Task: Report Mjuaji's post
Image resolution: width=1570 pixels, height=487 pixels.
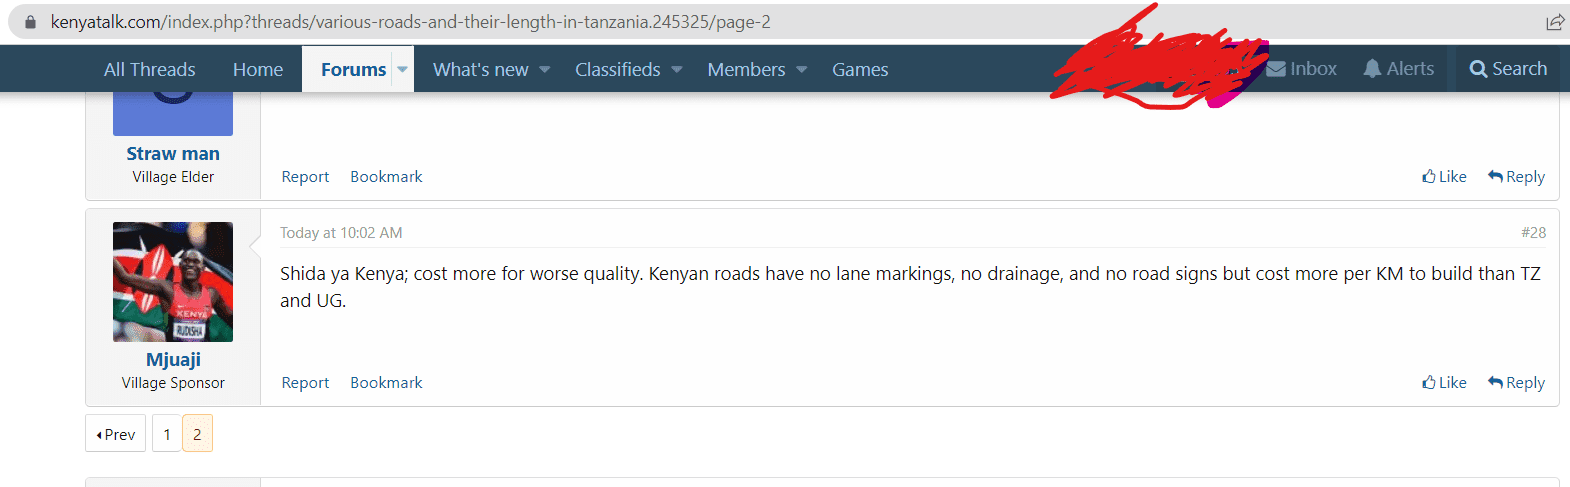Action: pos(305,383)
